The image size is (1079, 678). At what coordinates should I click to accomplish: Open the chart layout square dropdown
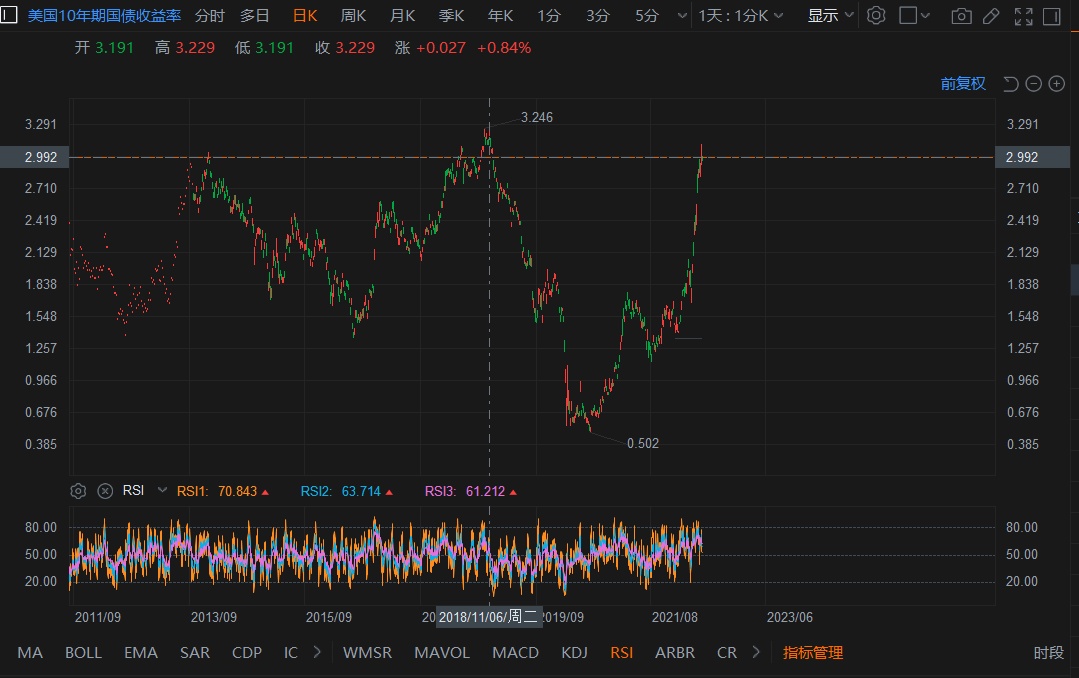point(914,16)
